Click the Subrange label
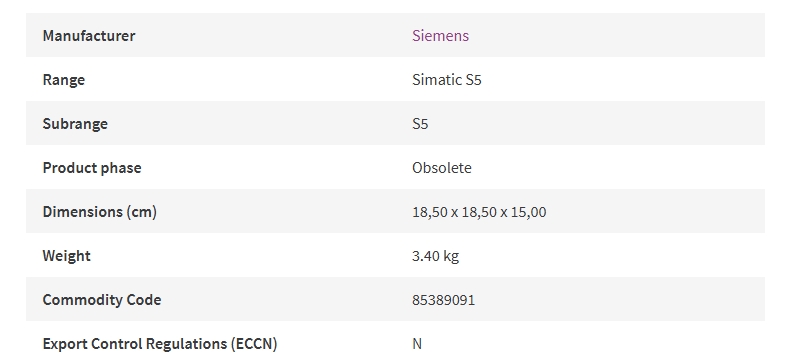This screenshot has width=791, height=364. click(75, 124)
